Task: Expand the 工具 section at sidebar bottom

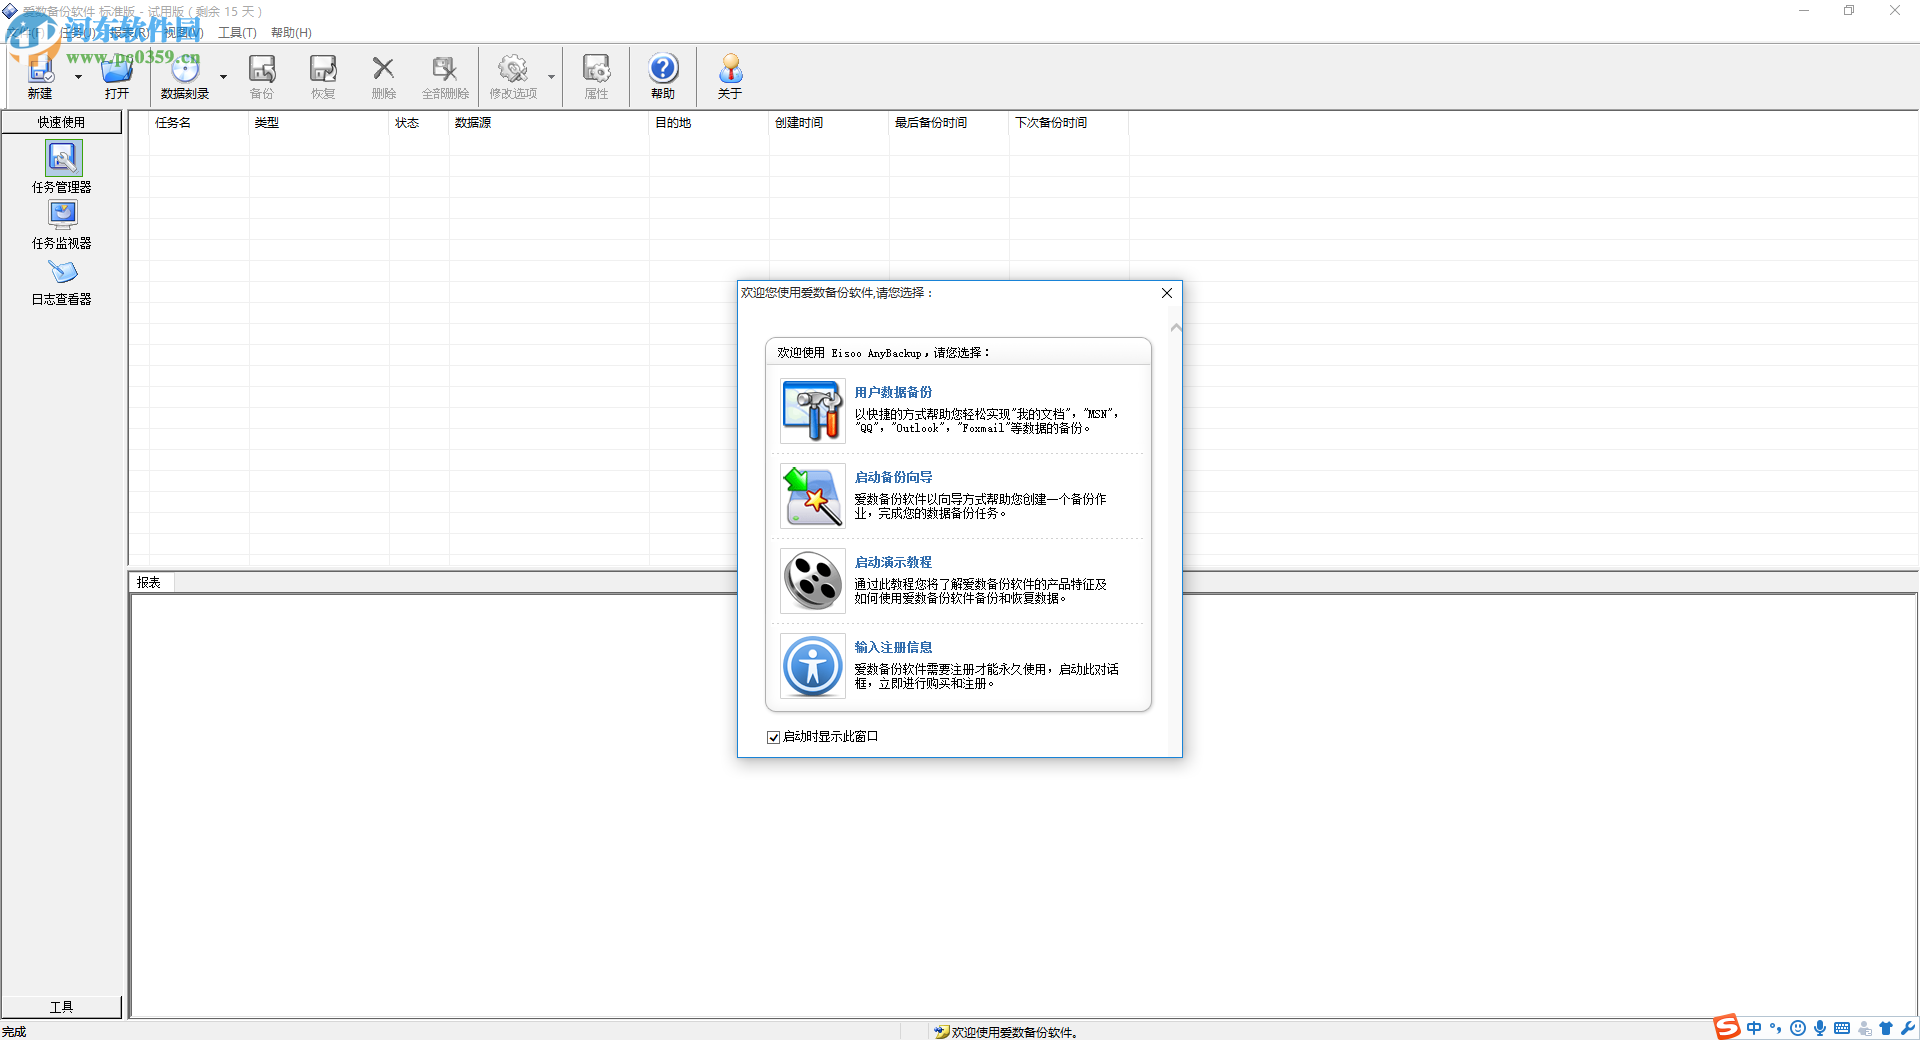Action: (x=62, y=1007)
